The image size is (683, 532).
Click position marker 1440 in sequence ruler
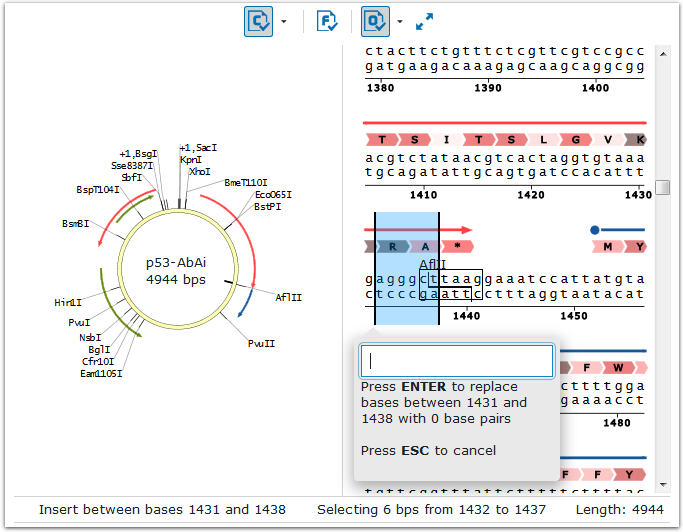pos(466,316)
